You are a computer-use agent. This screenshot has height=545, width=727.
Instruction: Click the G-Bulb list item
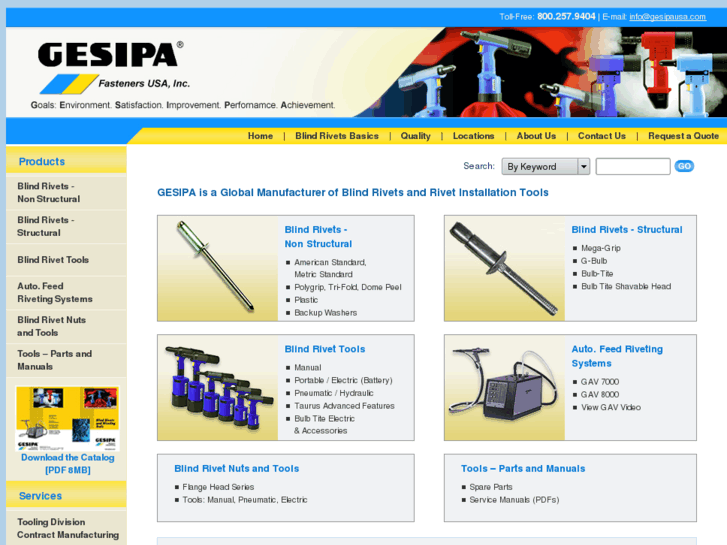coord(594,261)
